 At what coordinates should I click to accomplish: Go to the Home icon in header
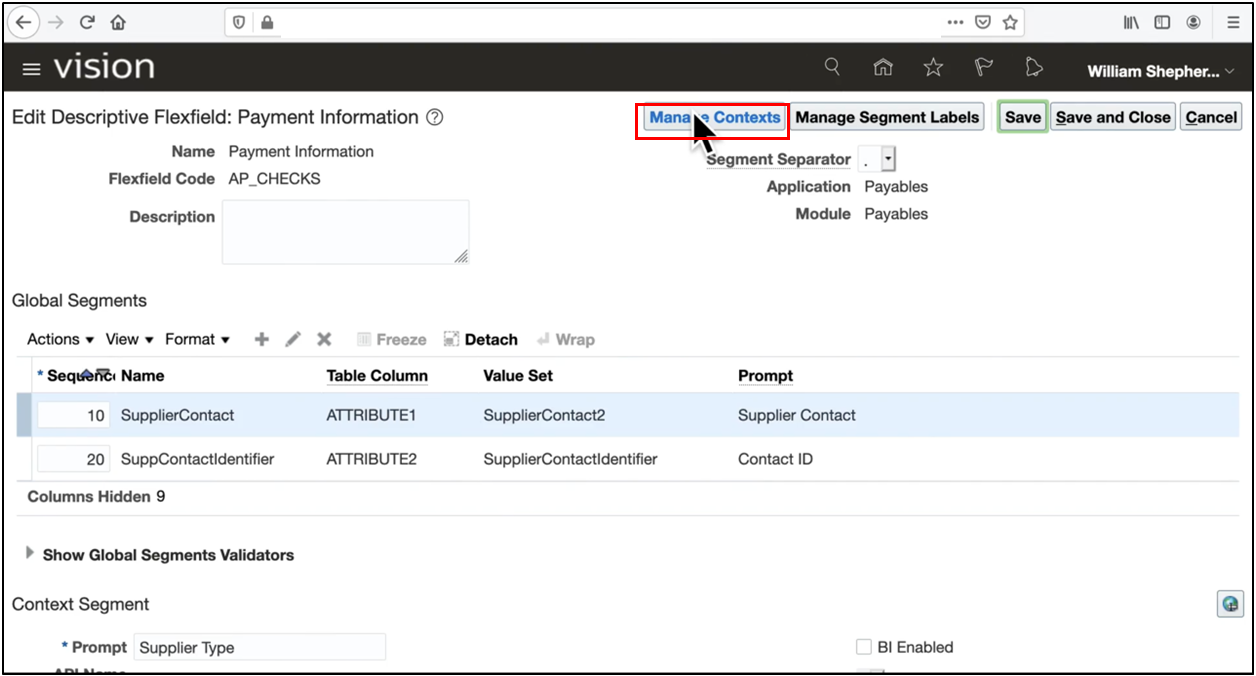point(882,67)
